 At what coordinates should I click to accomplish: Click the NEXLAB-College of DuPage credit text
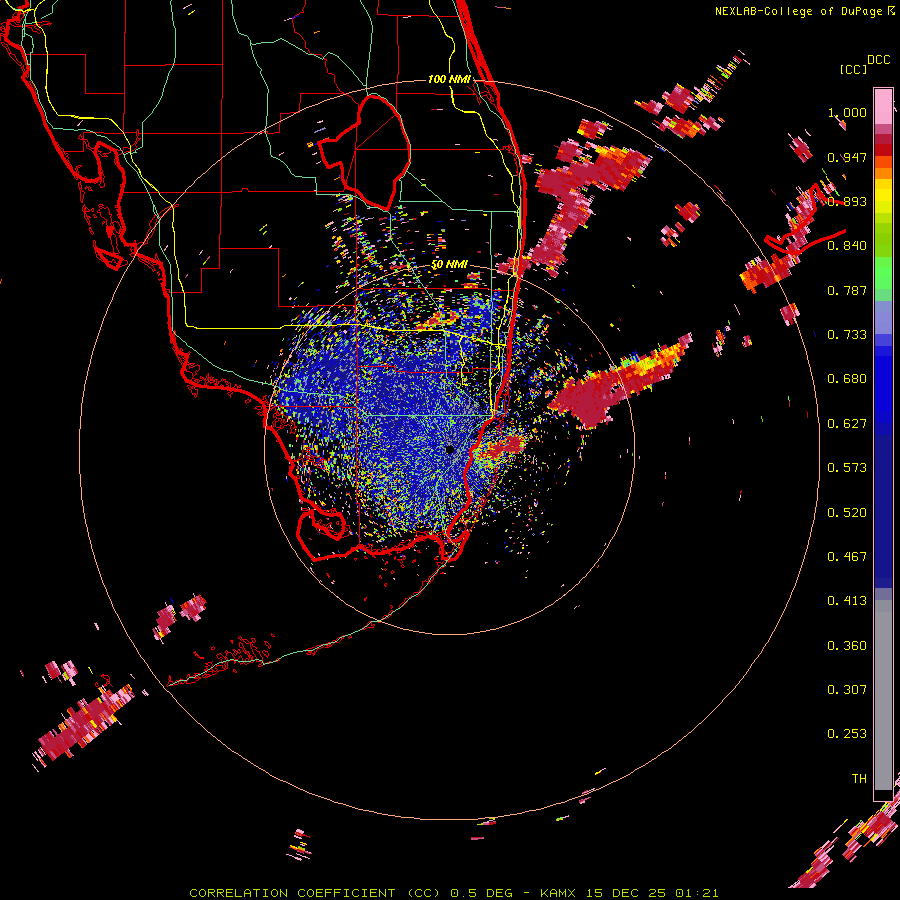pos(799,11)
